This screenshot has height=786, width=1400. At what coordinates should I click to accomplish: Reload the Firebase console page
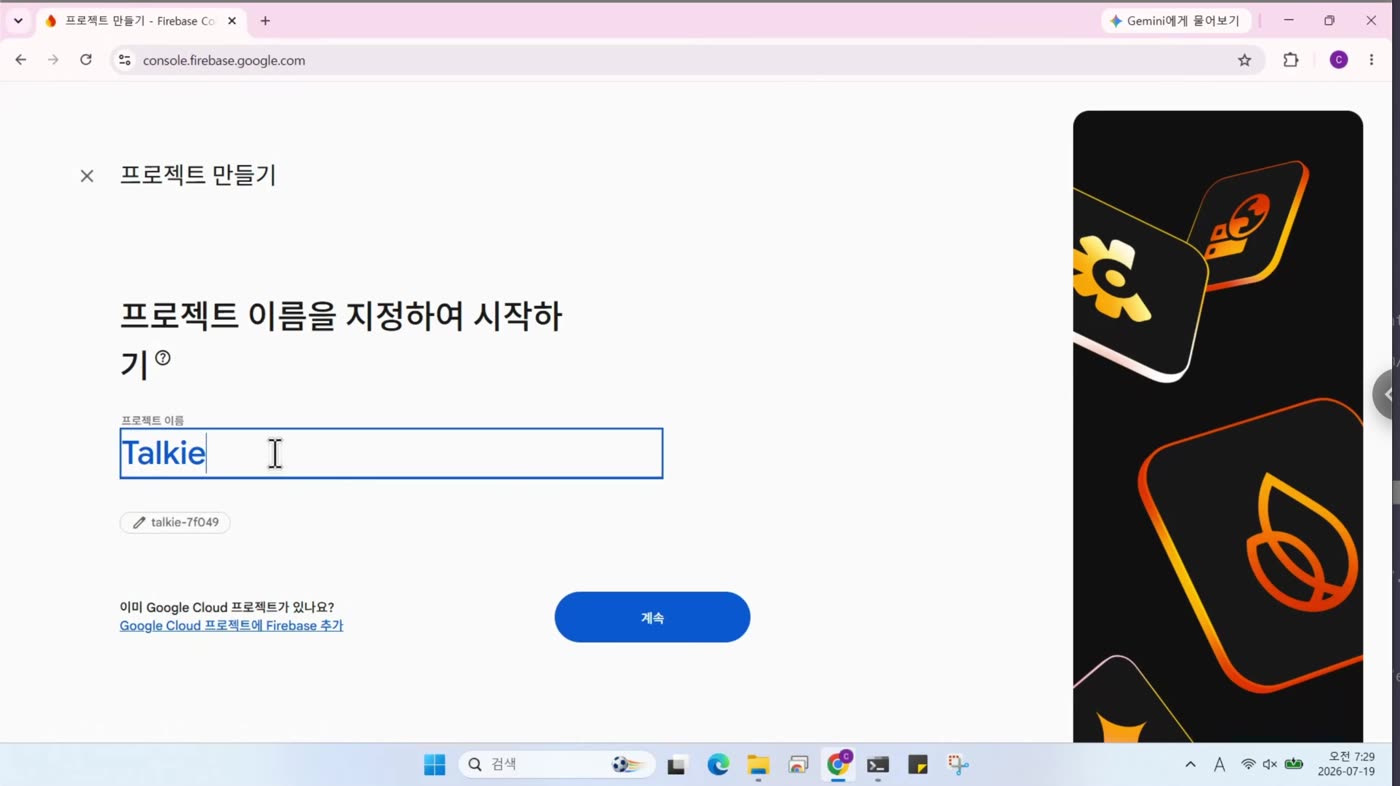tap(86, 60)
